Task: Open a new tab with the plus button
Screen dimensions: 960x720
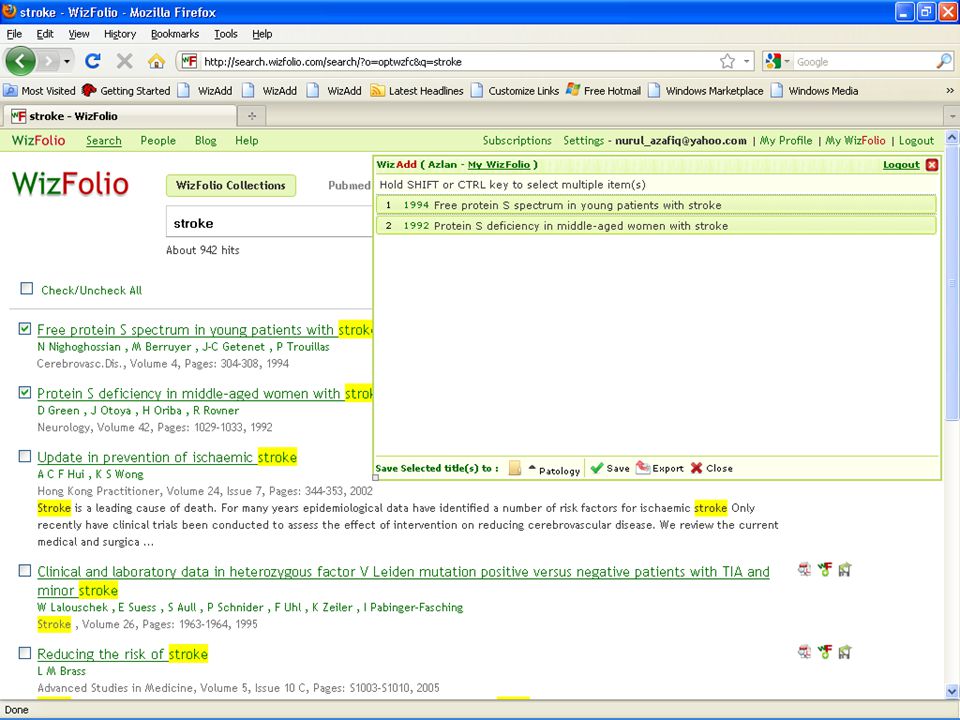Action: pyautogui.click(x=252, y=116)
